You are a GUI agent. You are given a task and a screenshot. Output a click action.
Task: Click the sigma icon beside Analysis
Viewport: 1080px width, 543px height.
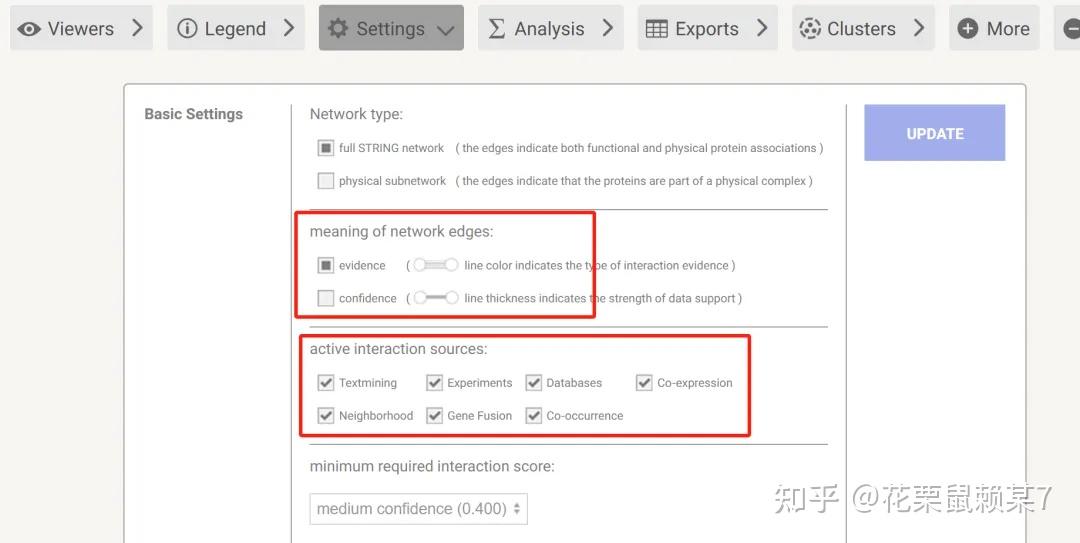[496, 28]
